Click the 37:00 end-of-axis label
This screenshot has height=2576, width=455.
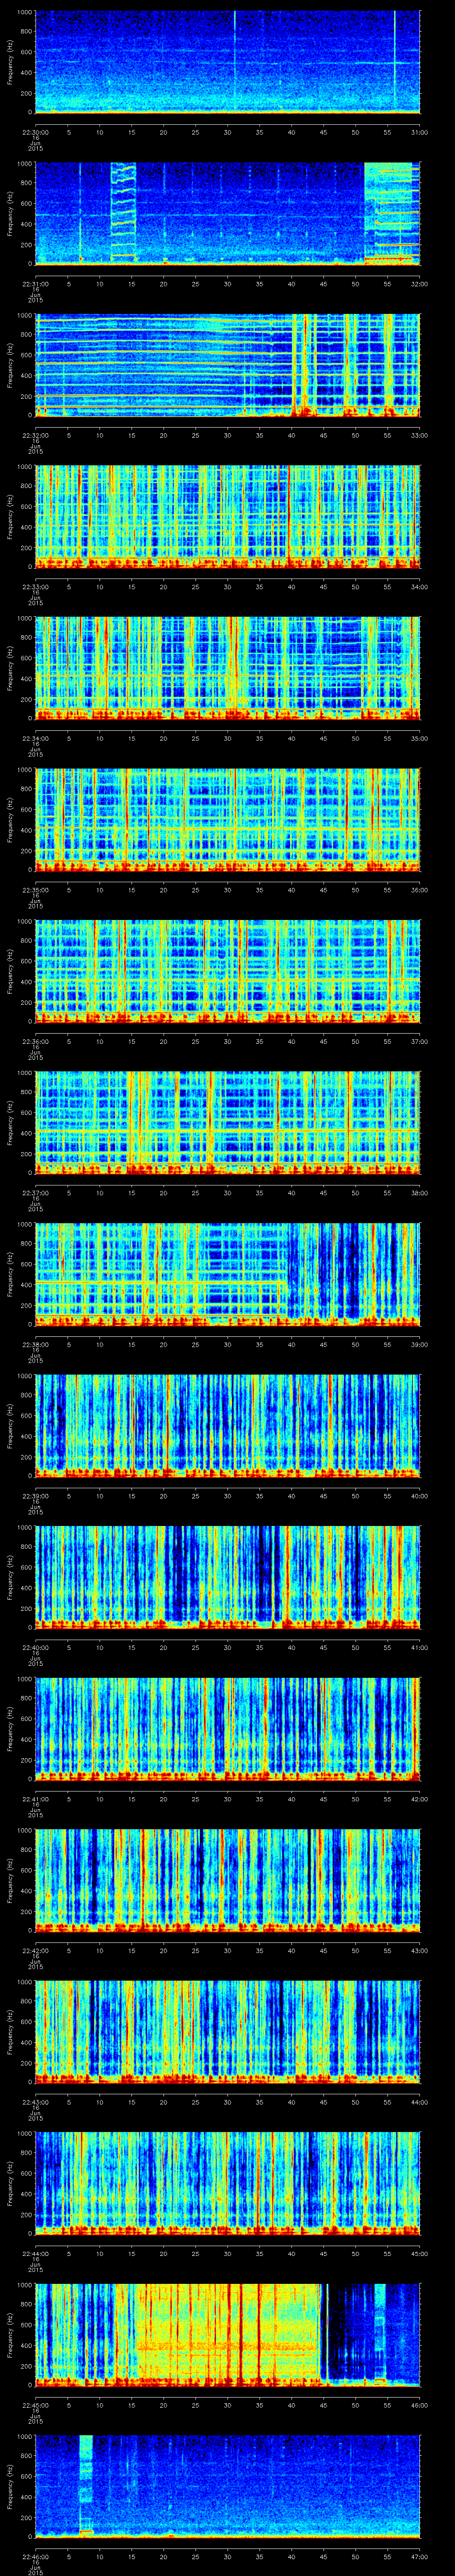[419, 1041]
